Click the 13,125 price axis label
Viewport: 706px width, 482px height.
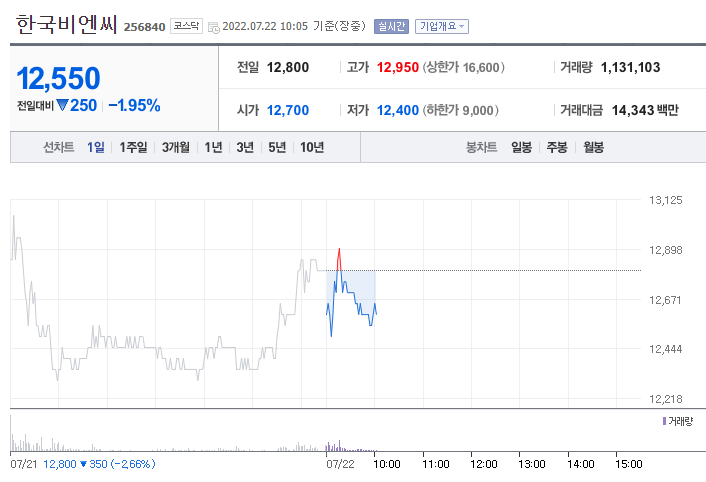tap(665, 200)
